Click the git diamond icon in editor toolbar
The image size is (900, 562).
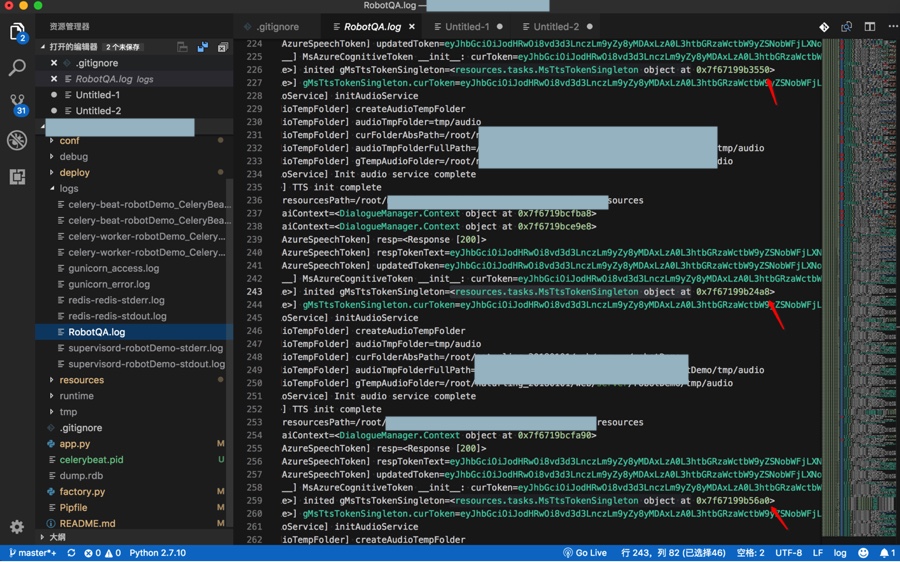[824, 27]
